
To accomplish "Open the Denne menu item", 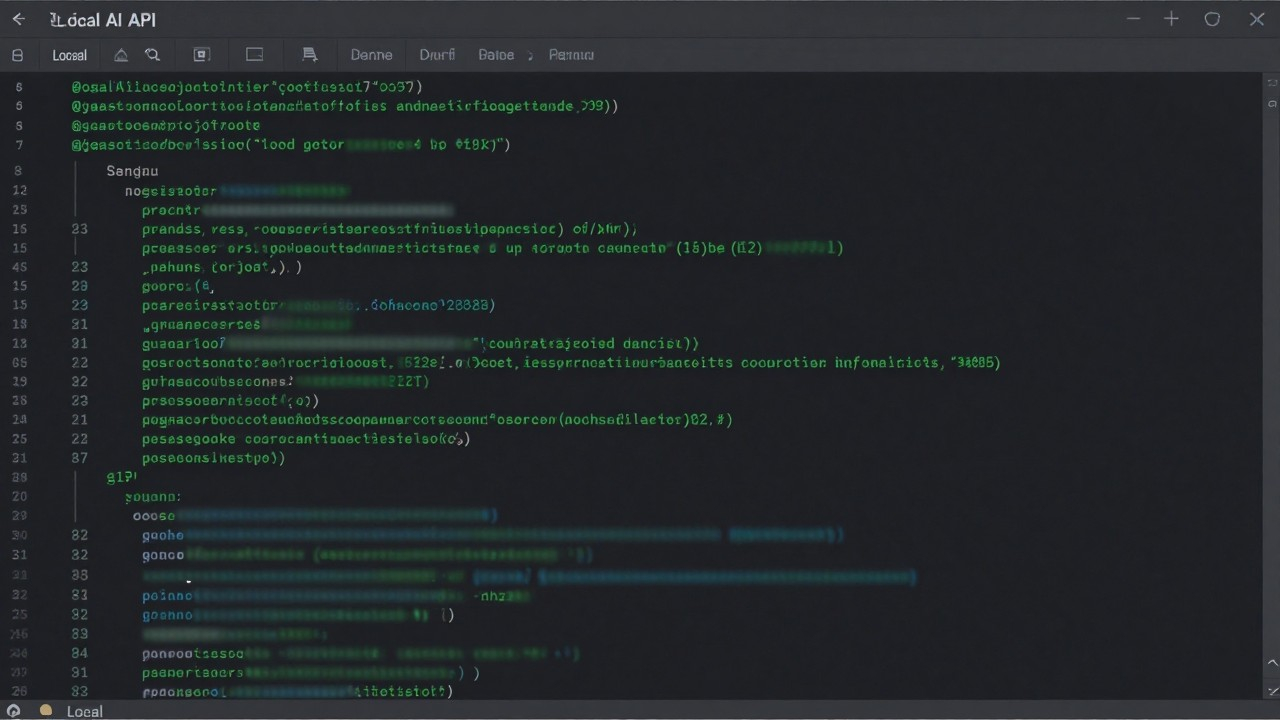I will pyautogui.click(x=371, y=55).
